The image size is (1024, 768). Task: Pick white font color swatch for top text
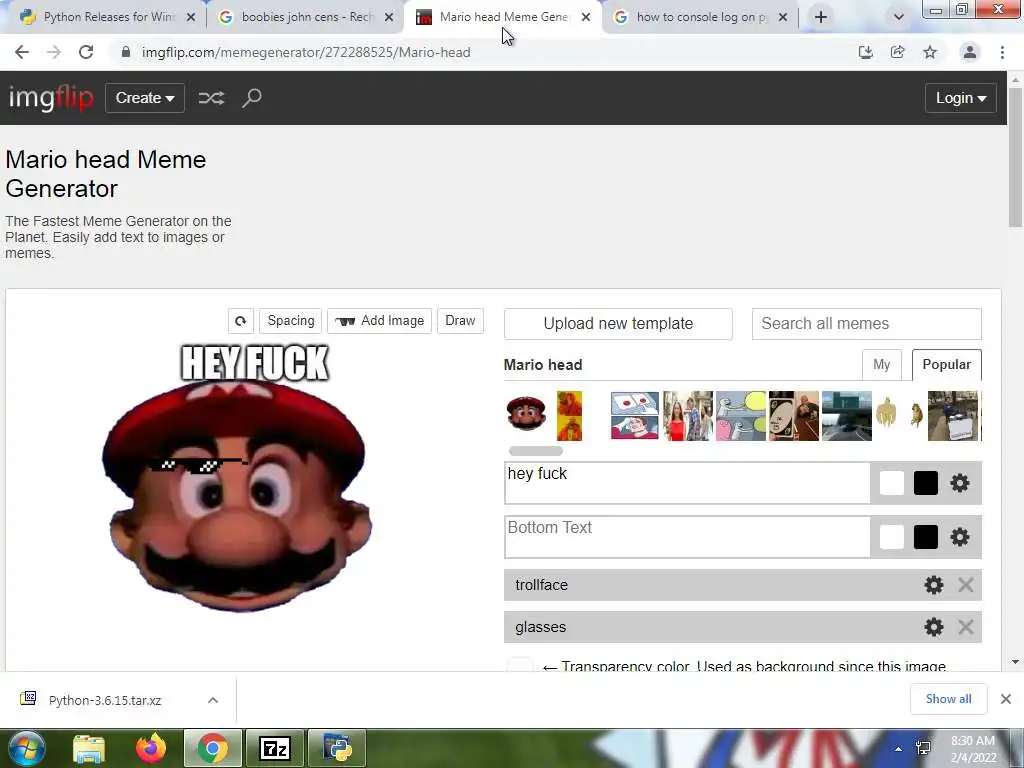point(891,483)
